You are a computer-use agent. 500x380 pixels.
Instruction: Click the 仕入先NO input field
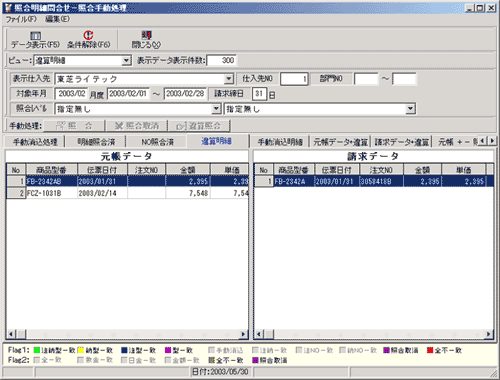[294, 79]
